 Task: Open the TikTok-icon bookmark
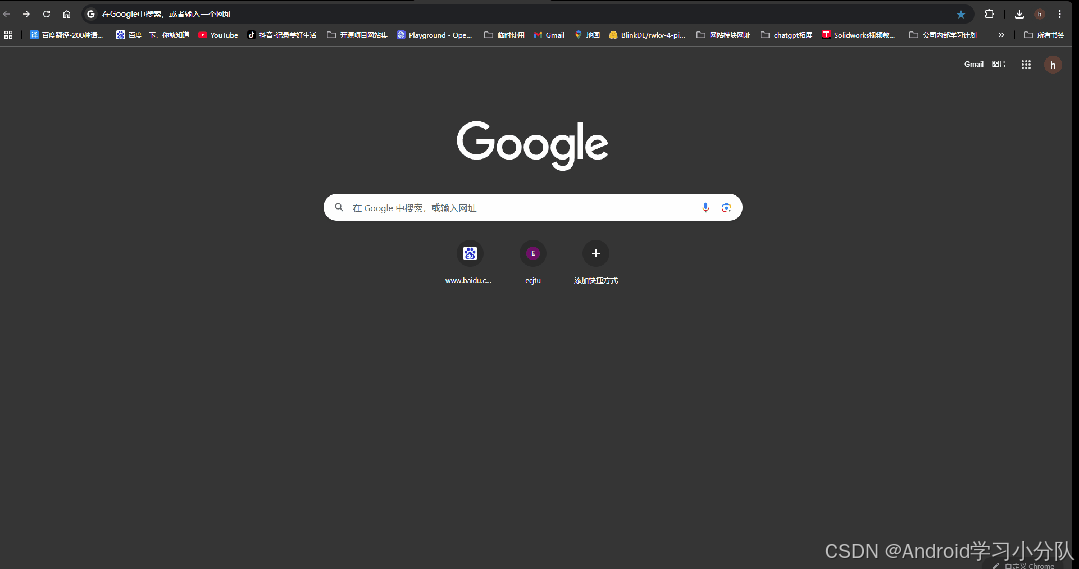click(x=282, y=34)
